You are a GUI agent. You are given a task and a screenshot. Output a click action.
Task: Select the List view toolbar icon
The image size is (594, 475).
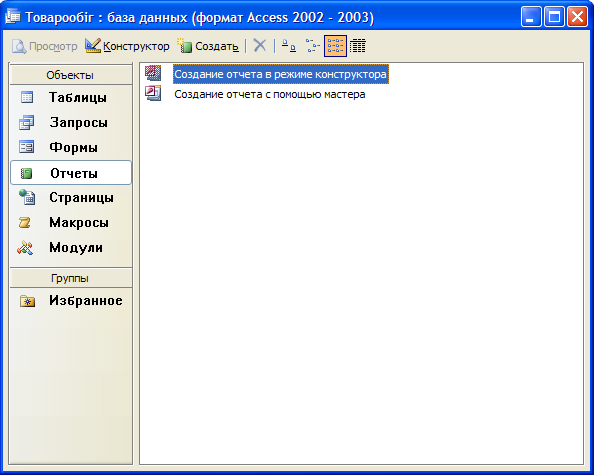(x=335, y=46)
